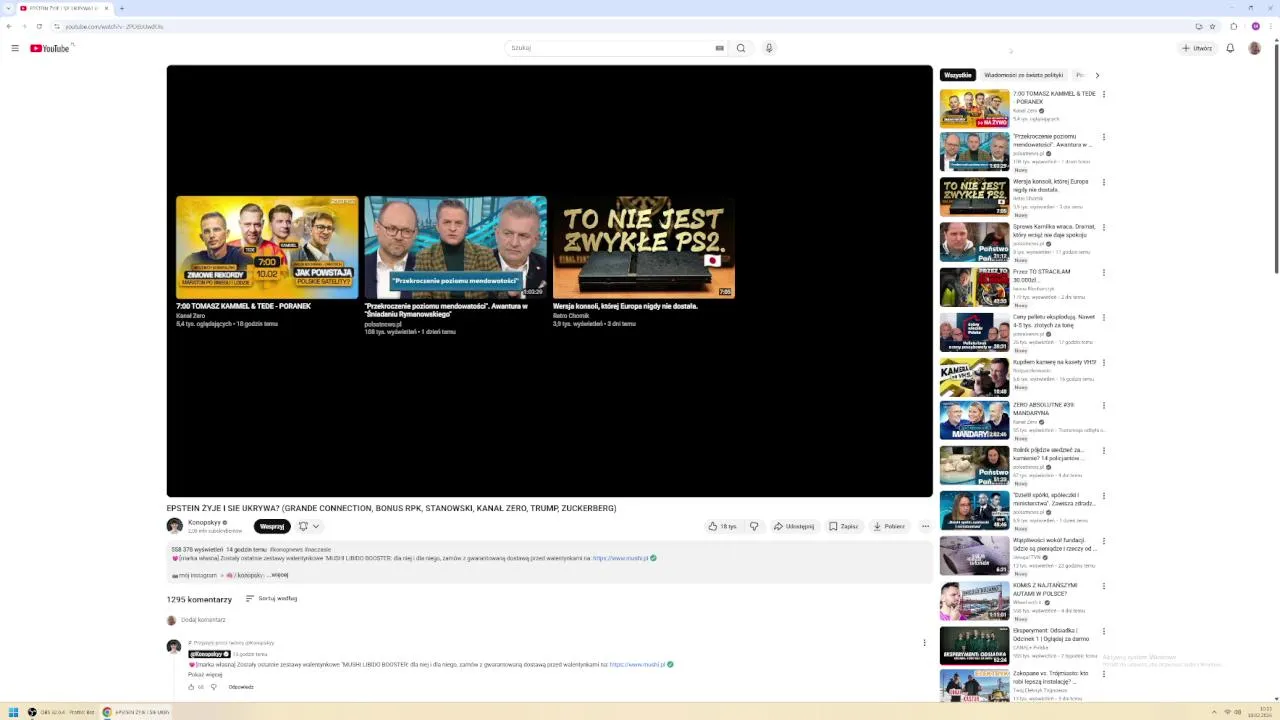Image resolution: width=1280 pixels, height=720 pixels.
Task: Reload page with browser refresh button
Action: click(39, 26)
